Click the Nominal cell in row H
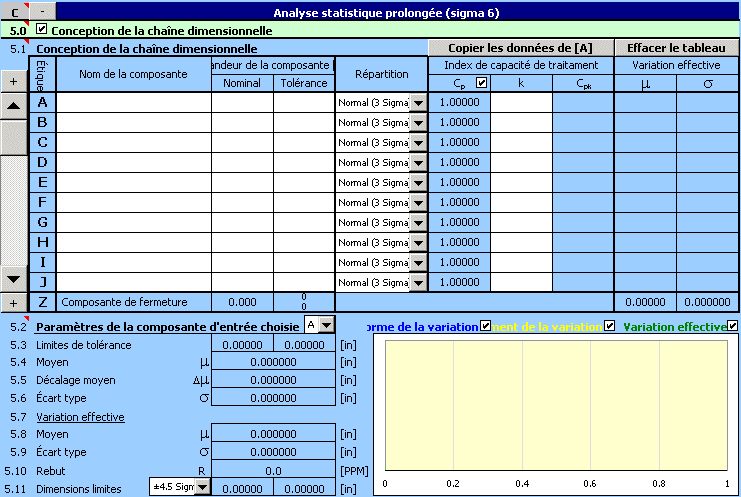The image size is (741, 497). point(242,242)
